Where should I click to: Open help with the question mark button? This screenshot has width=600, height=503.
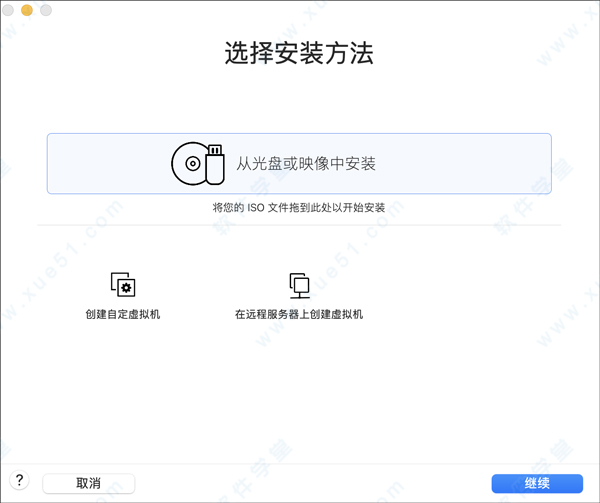[x=19, y=480]
